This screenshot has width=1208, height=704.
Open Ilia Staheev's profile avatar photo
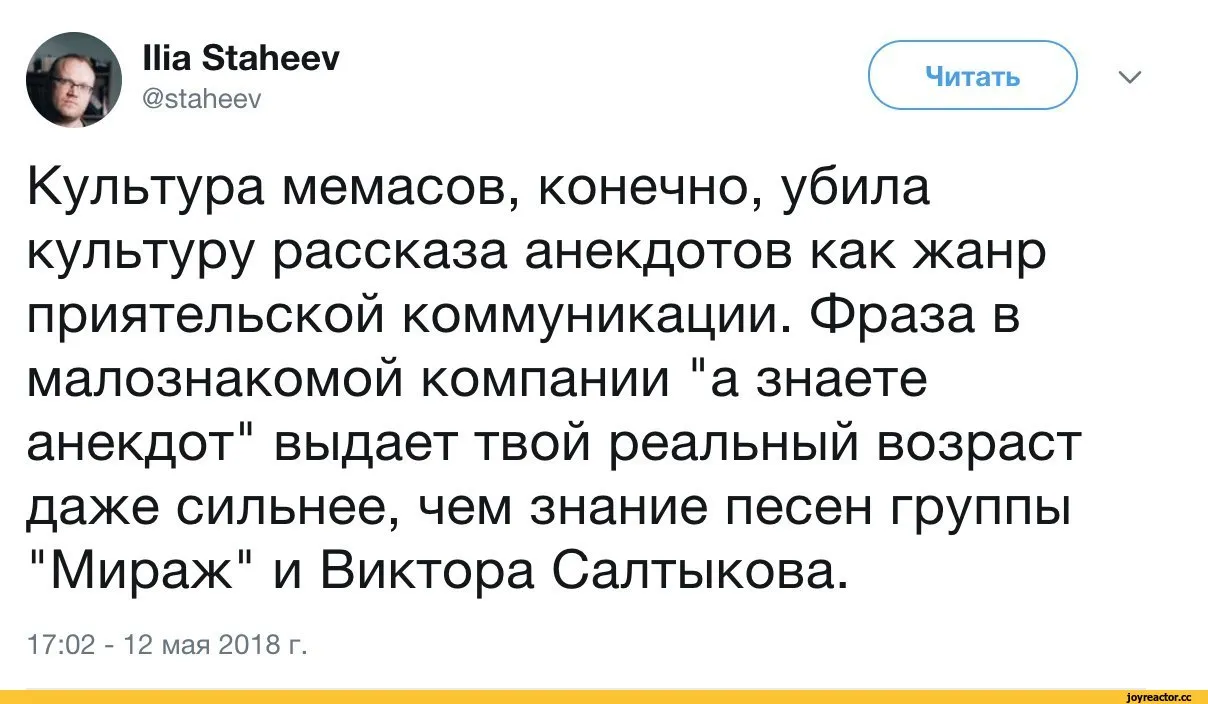pos(73,79)
